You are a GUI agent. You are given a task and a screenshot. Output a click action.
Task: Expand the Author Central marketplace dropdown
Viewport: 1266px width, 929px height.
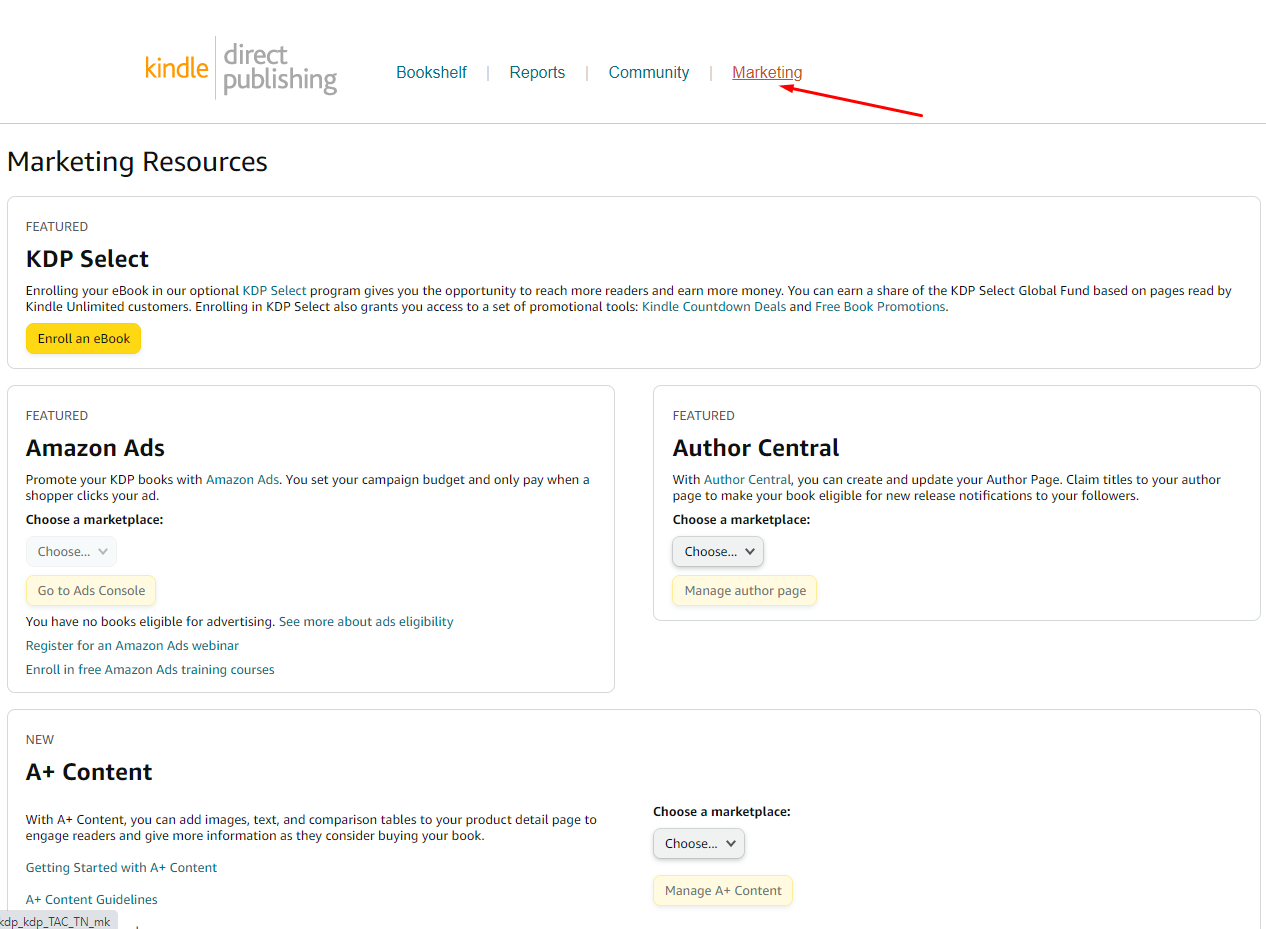(718, 552)
